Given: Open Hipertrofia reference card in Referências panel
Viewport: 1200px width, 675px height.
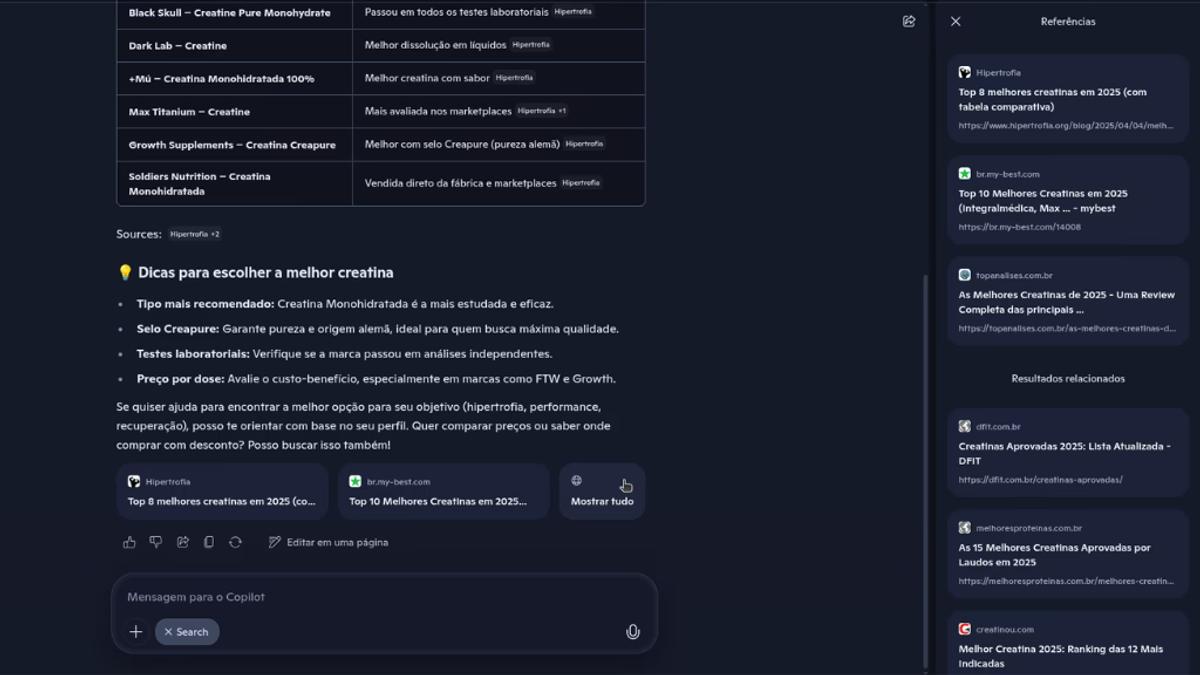Looking at the screenshot, I should 1068,99.
